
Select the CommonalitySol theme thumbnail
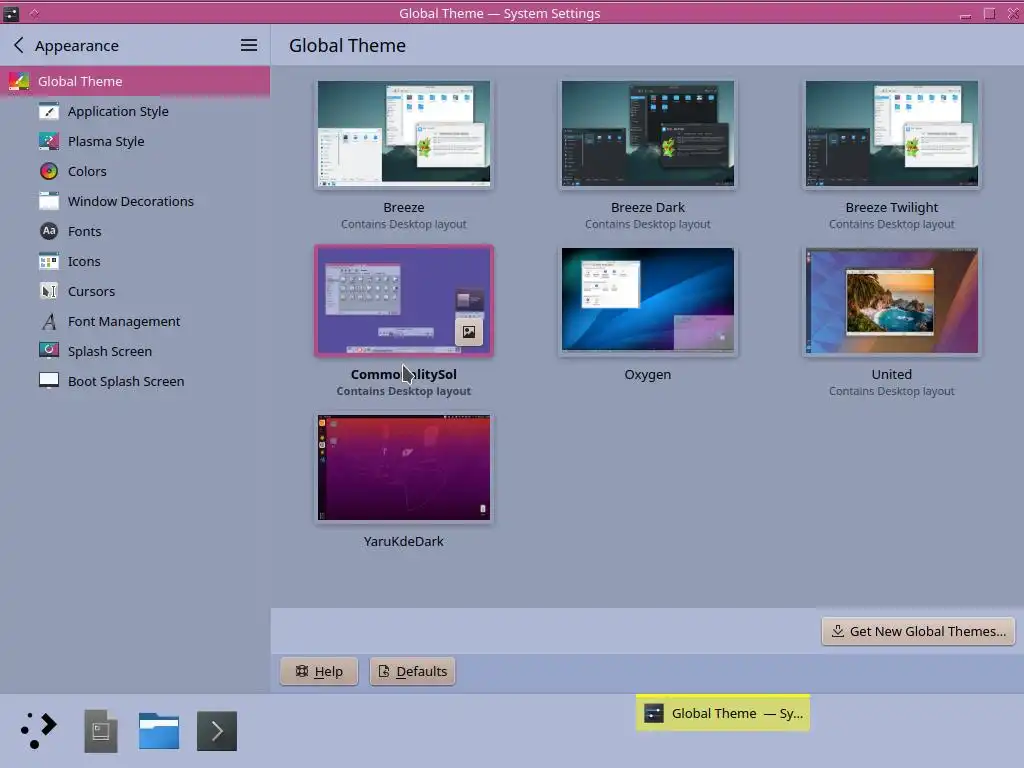click(404, 300)
